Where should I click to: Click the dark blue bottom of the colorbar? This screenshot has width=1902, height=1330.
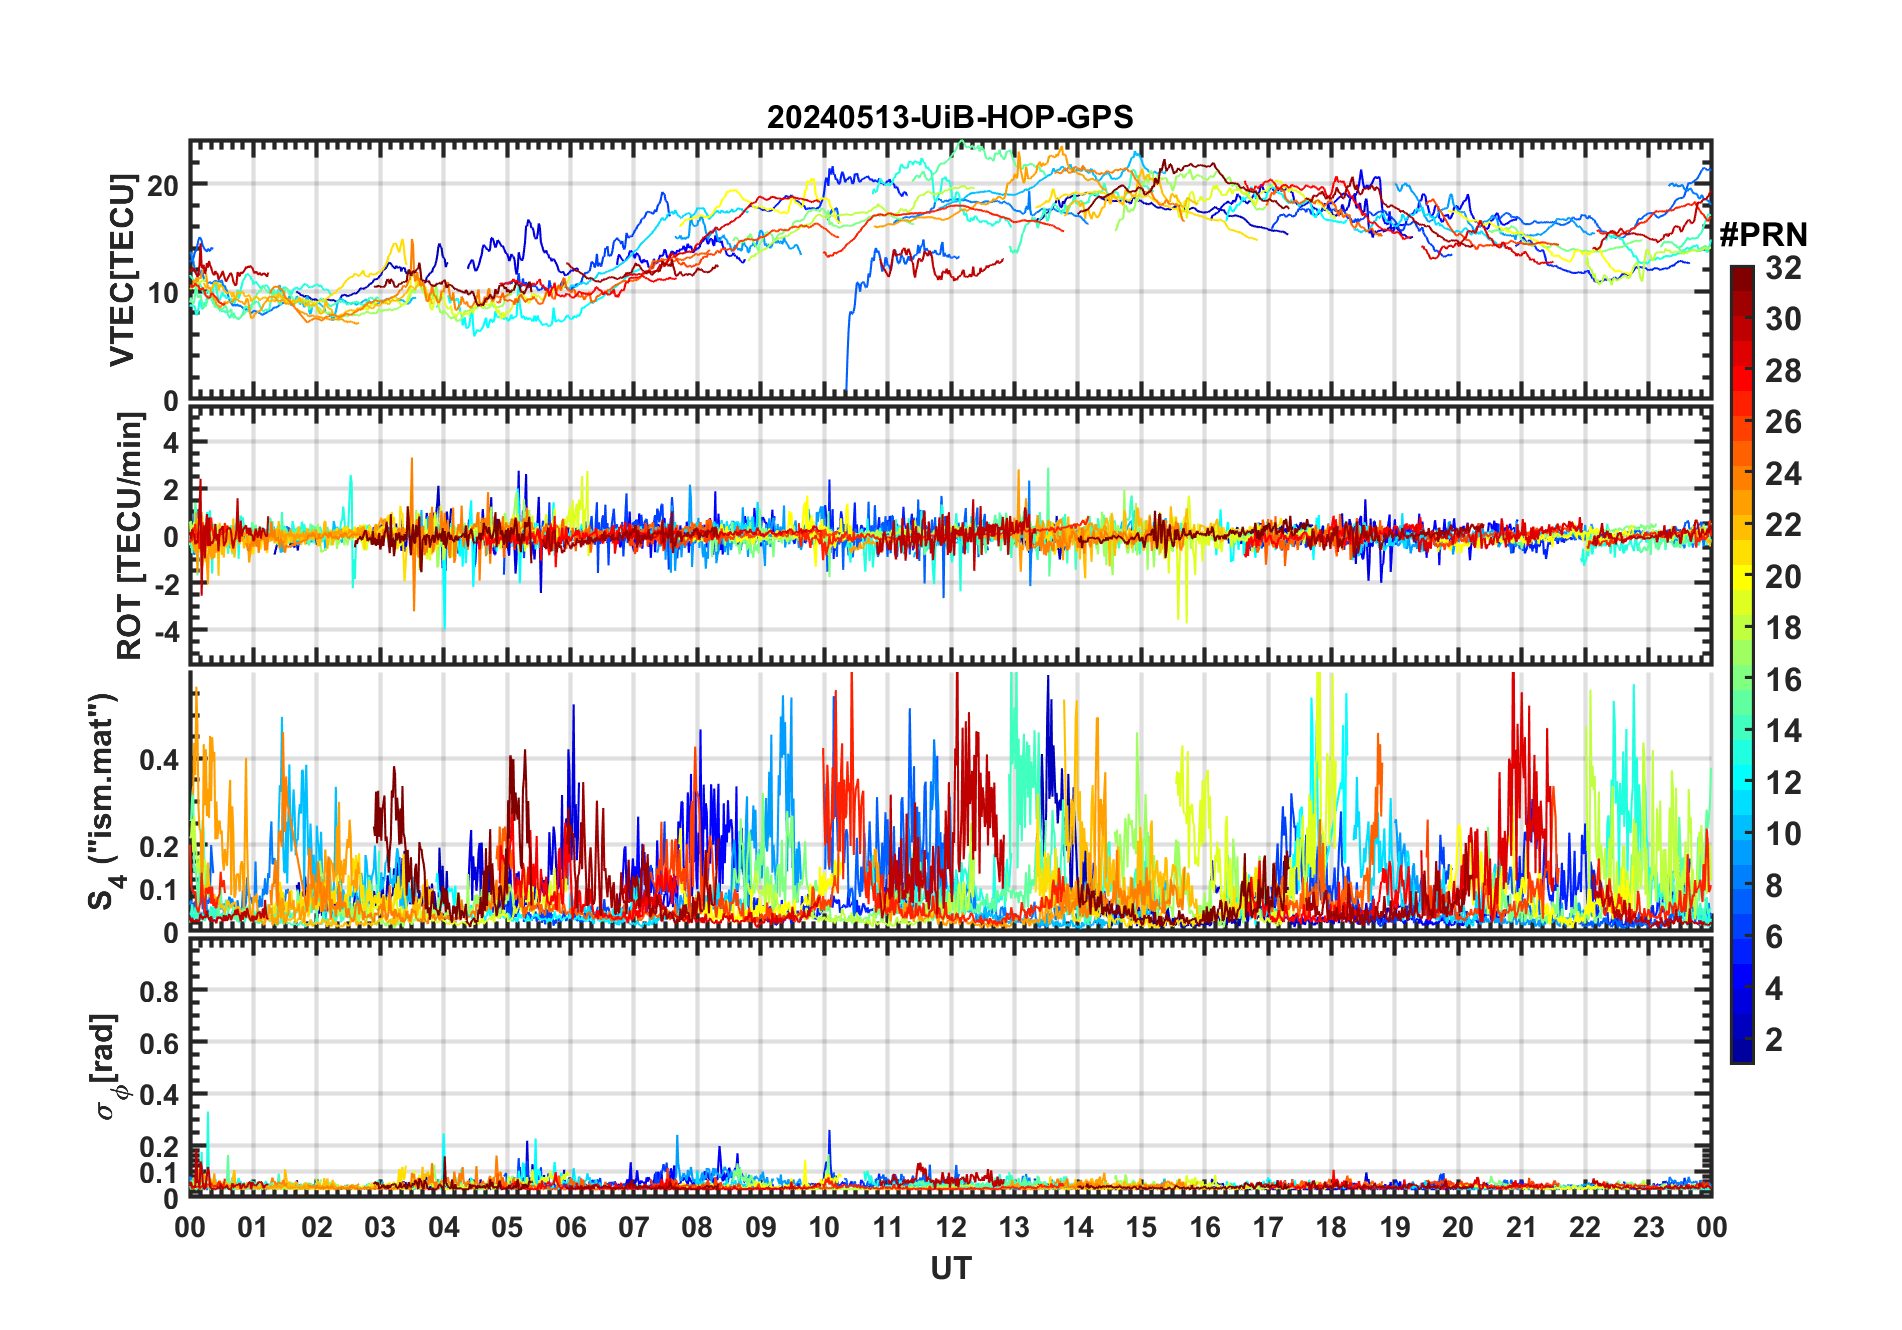[x=1742, y=1054]
